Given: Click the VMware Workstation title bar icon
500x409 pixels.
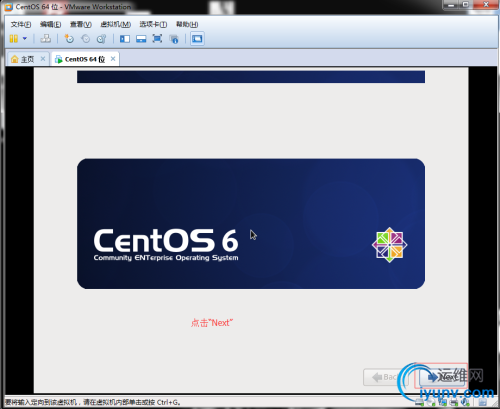Looking at the screenshot, I should pyautogui.click(x=8, y=7).
